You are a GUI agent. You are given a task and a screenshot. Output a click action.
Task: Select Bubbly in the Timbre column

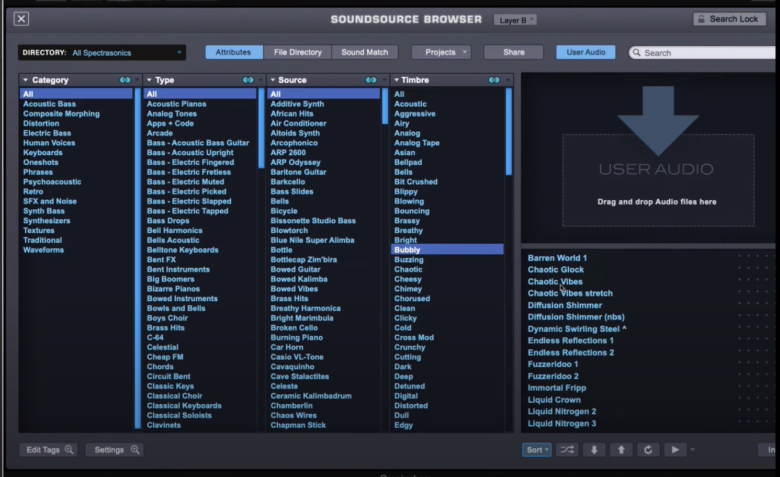[x=447, y=250]
